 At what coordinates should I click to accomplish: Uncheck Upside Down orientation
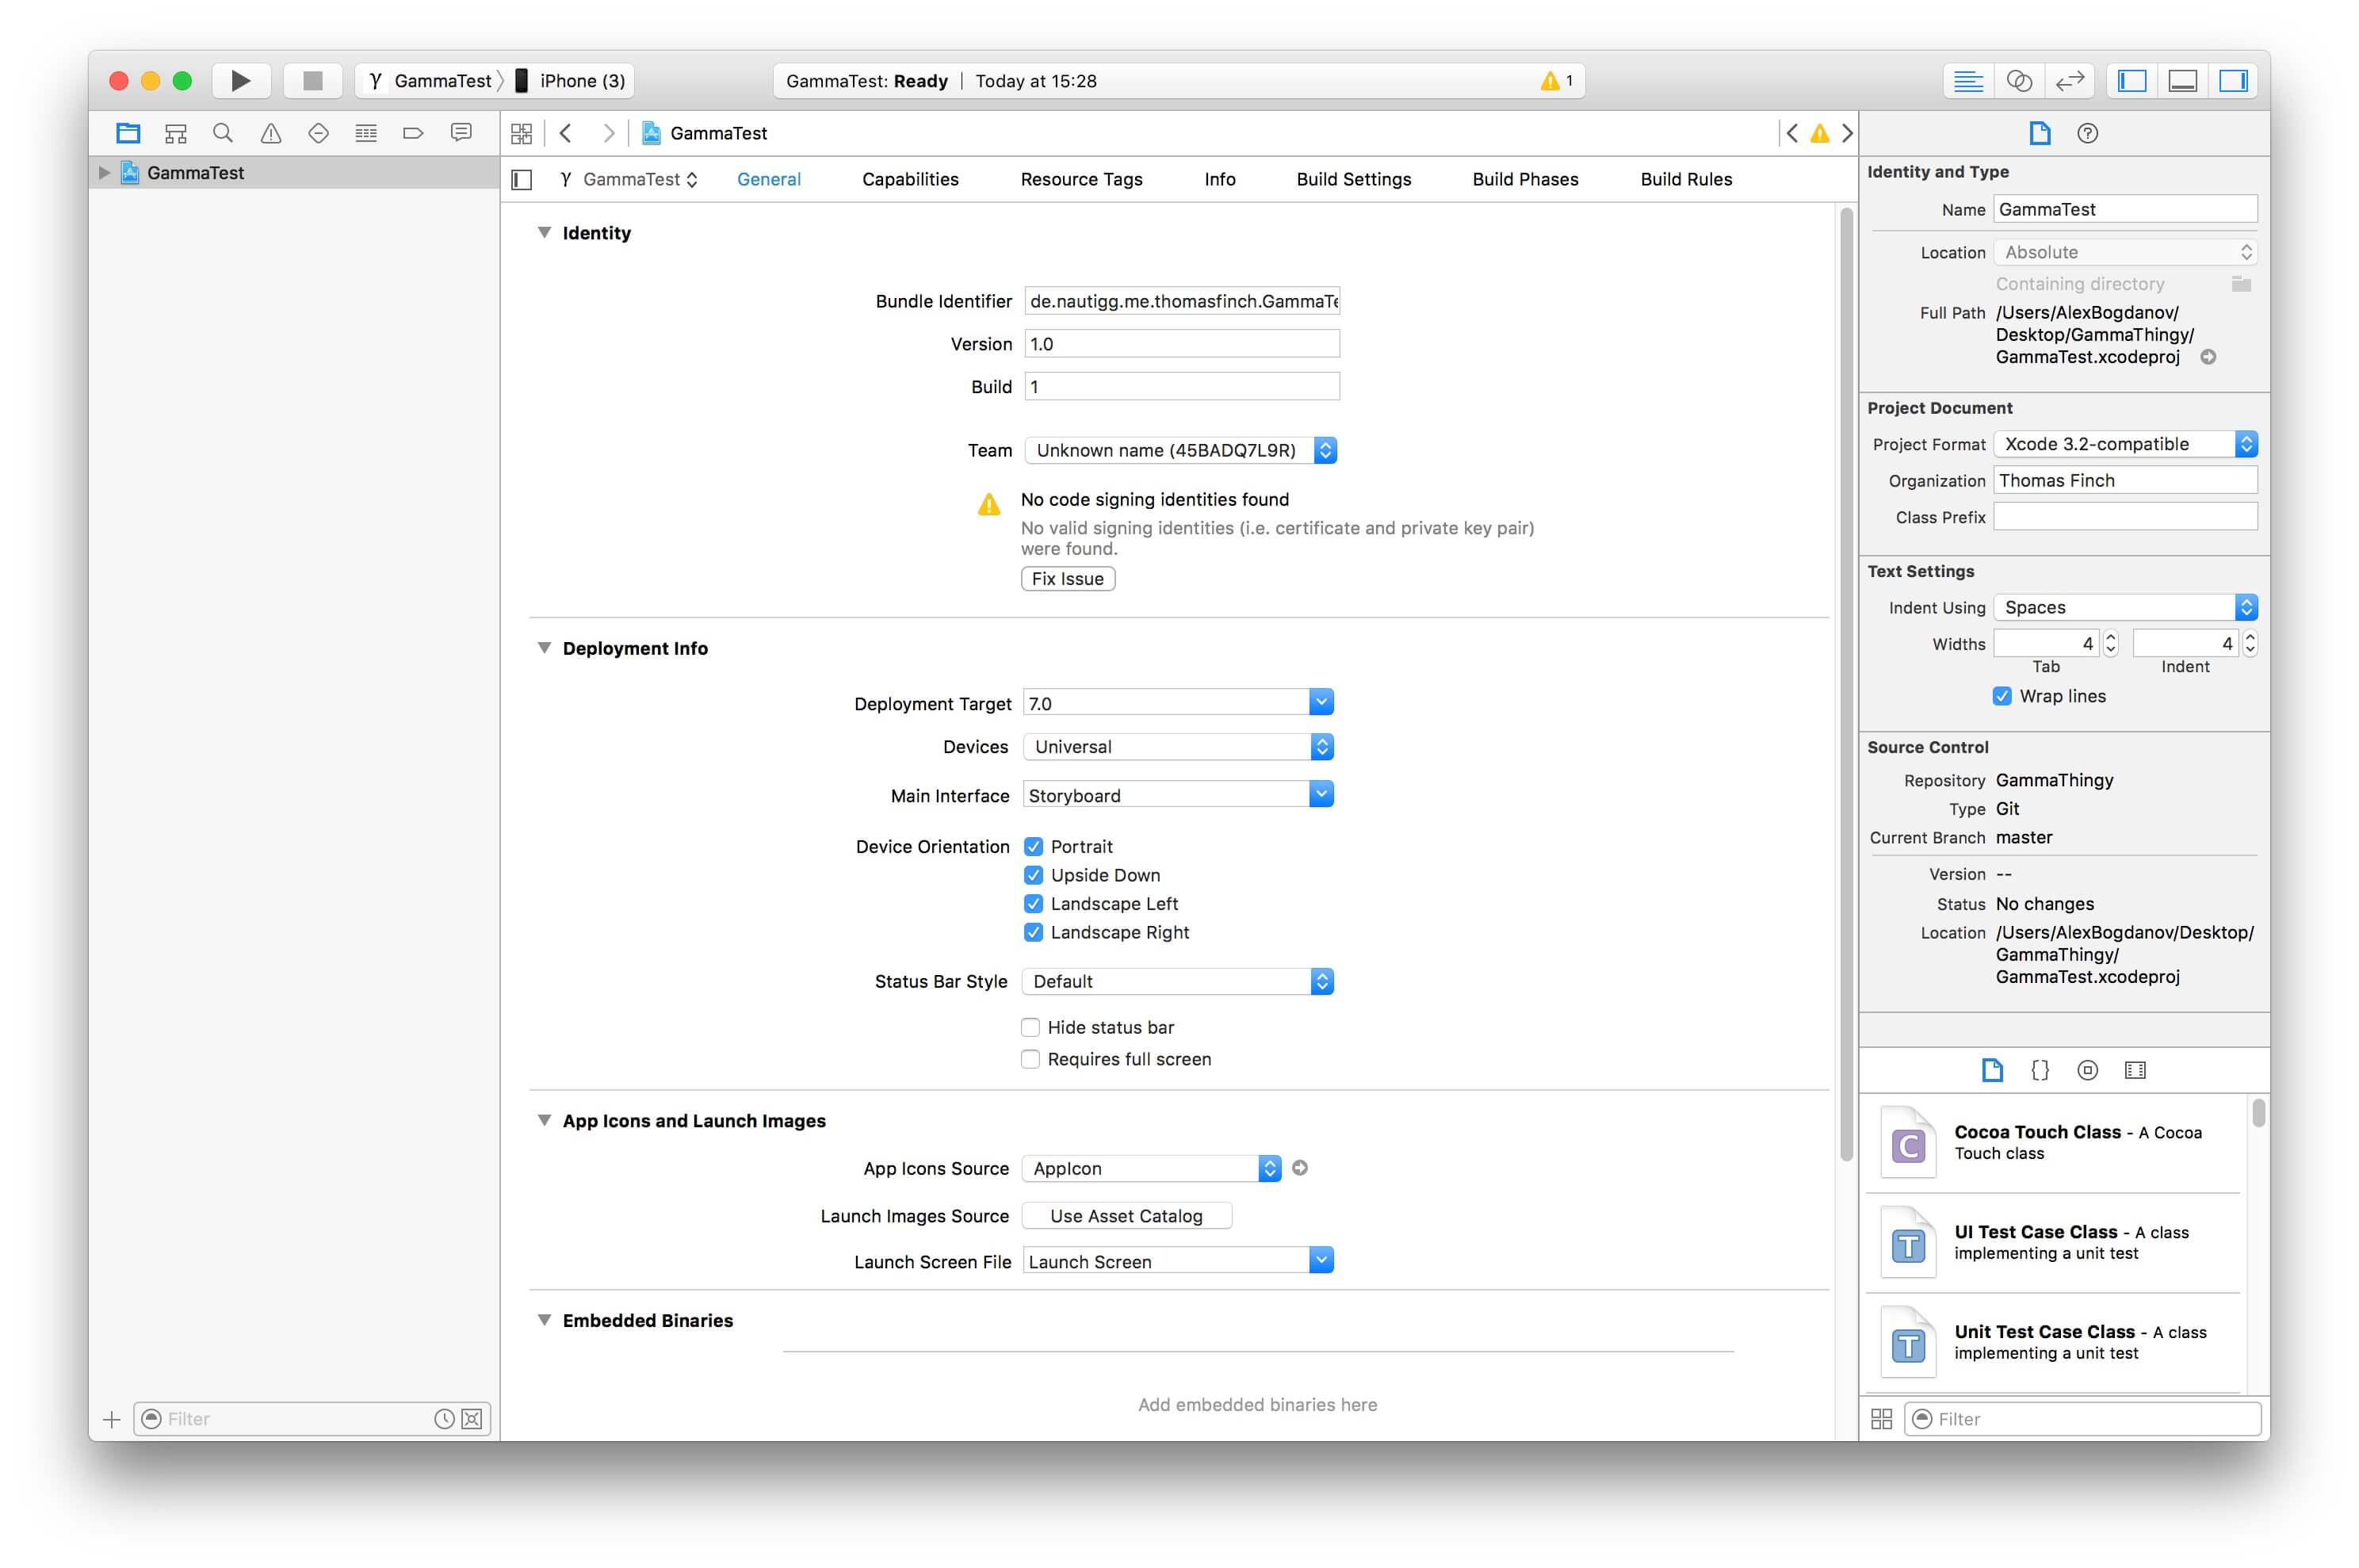click(x=1033, y=875)
